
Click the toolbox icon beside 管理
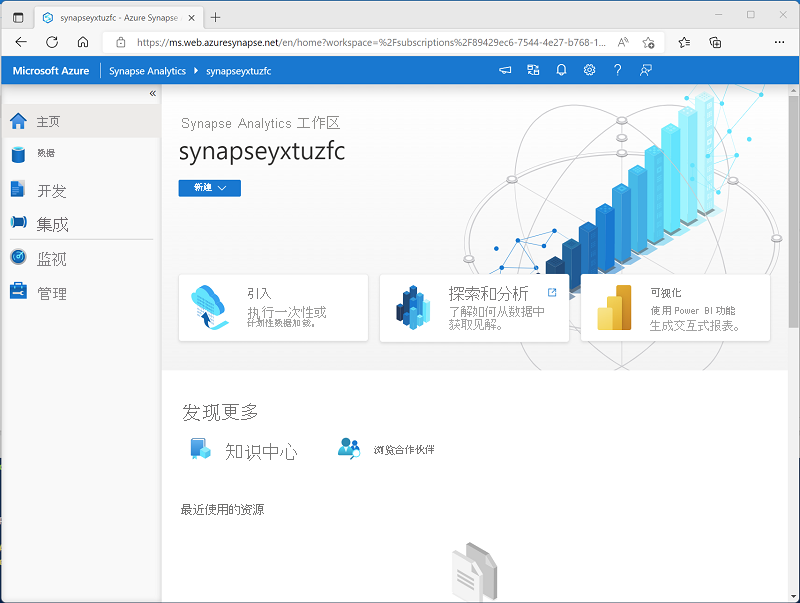[x=18, y=291]
